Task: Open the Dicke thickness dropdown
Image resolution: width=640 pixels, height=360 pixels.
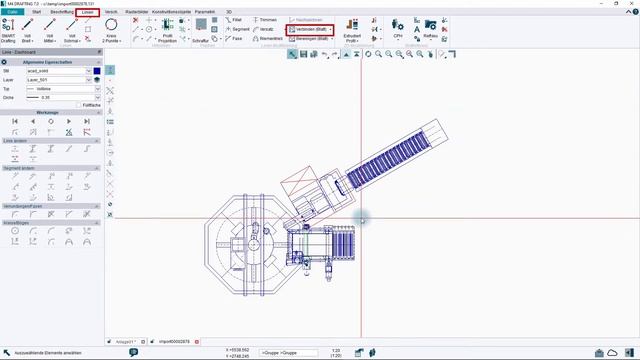Action: [x=98, y=98]
